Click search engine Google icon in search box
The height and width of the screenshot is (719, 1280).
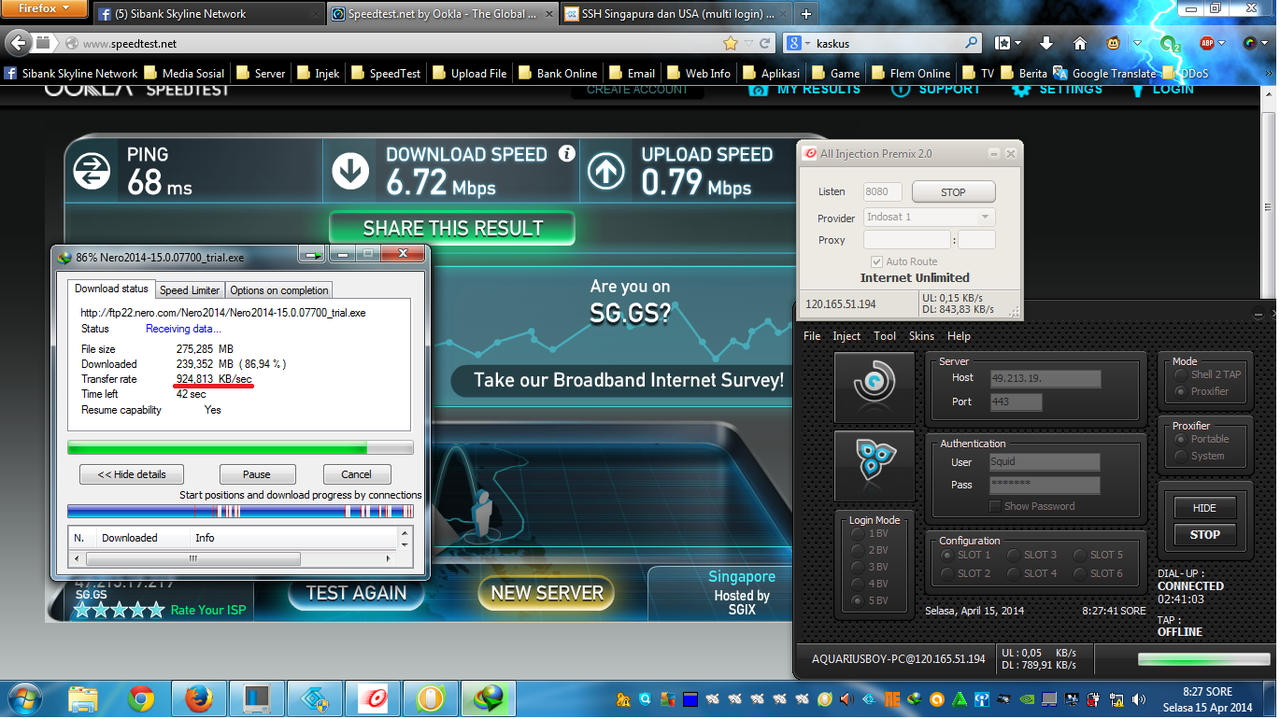point(794,43)
